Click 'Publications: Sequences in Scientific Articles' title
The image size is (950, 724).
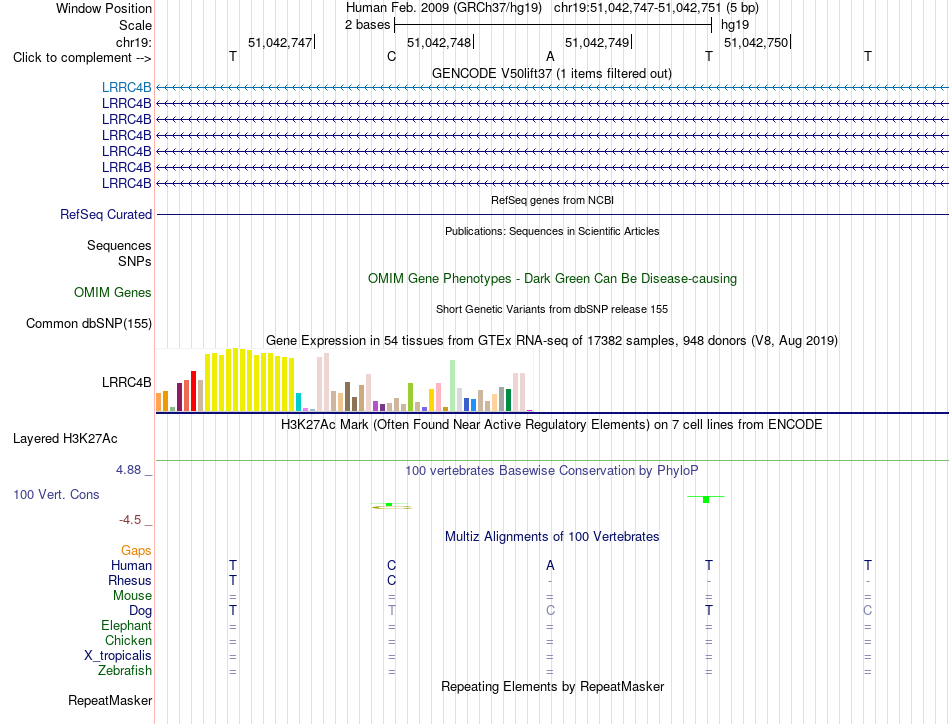(552, 231)
